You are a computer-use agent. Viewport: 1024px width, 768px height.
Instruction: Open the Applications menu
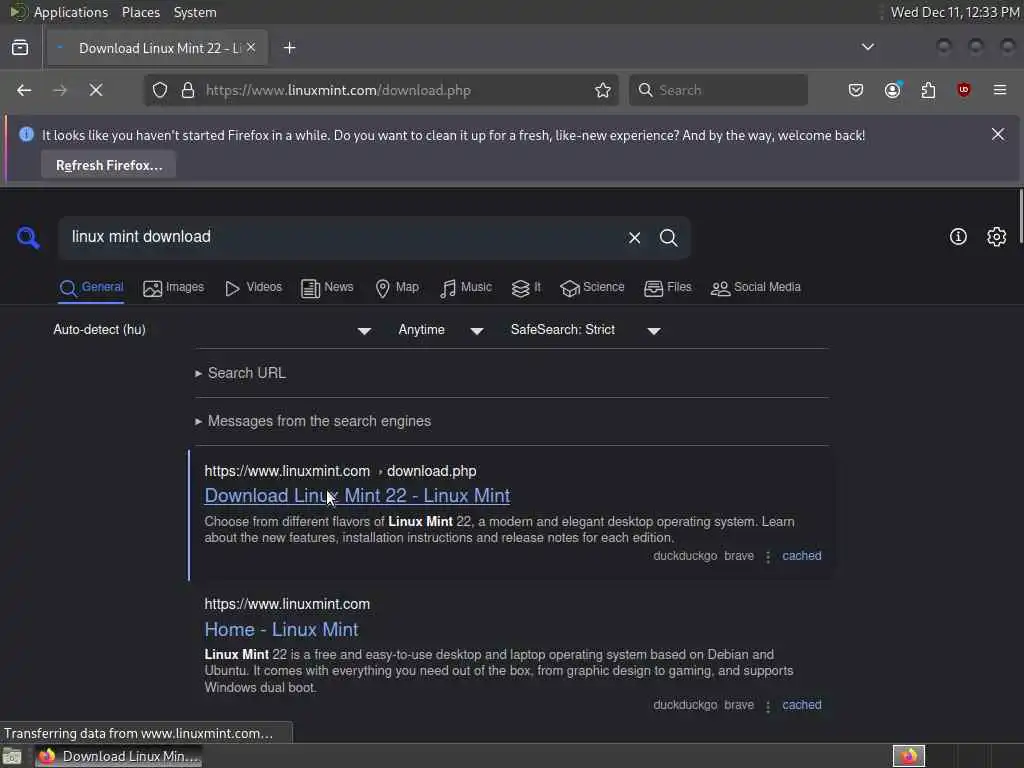point(71,12)
